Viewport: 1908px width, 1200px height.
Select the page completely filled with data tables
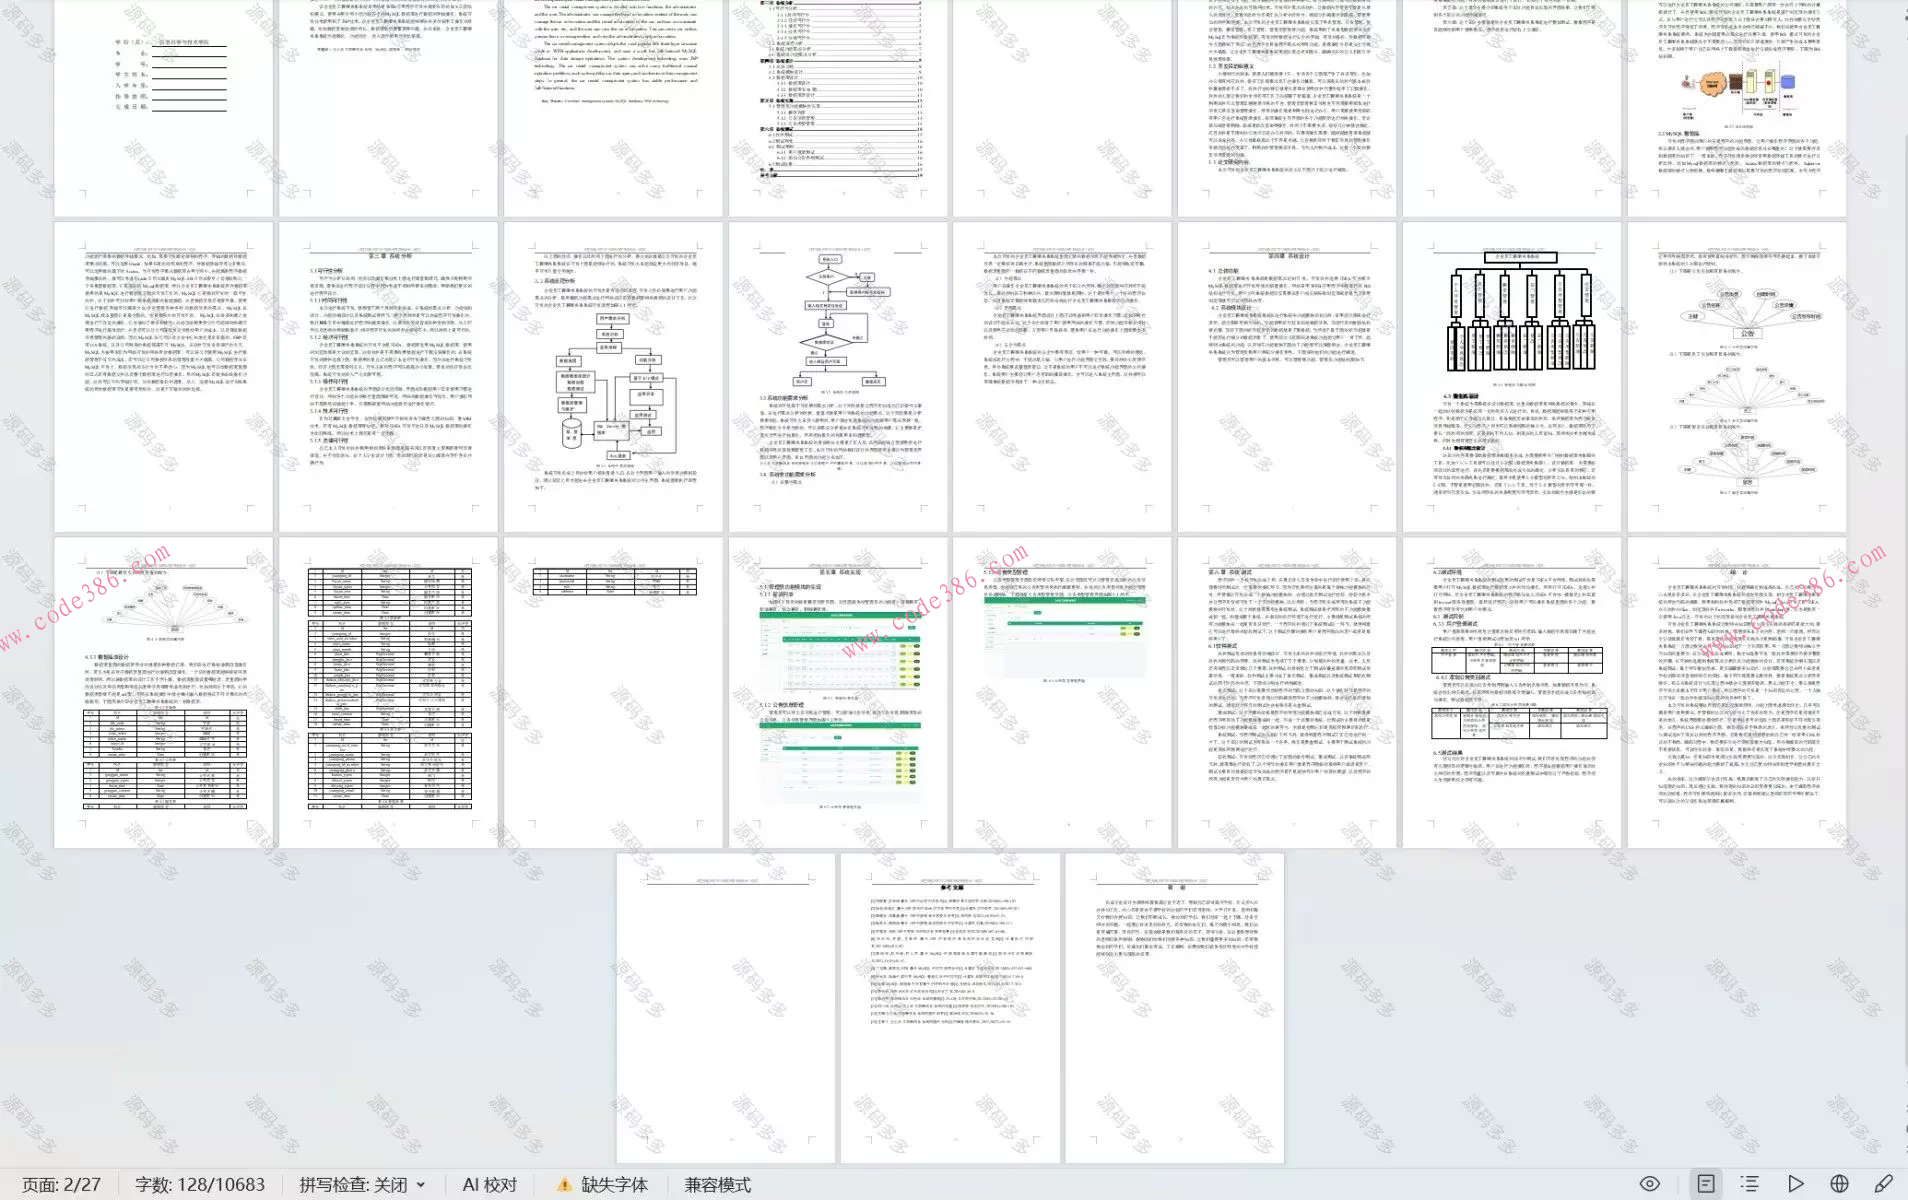(x=388, y=693)
